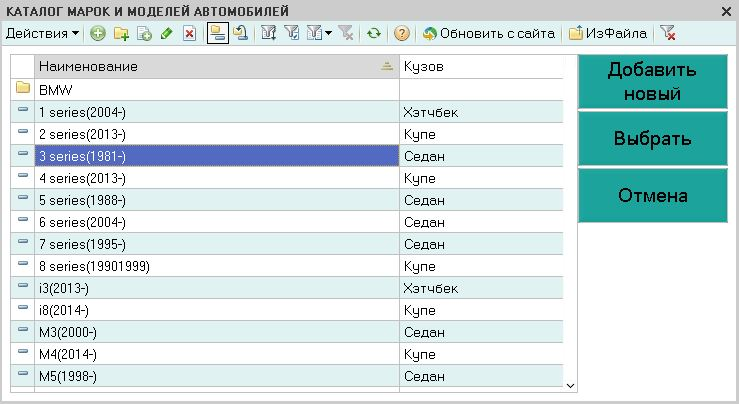Click the Добавить новый button

coord(653,82)
